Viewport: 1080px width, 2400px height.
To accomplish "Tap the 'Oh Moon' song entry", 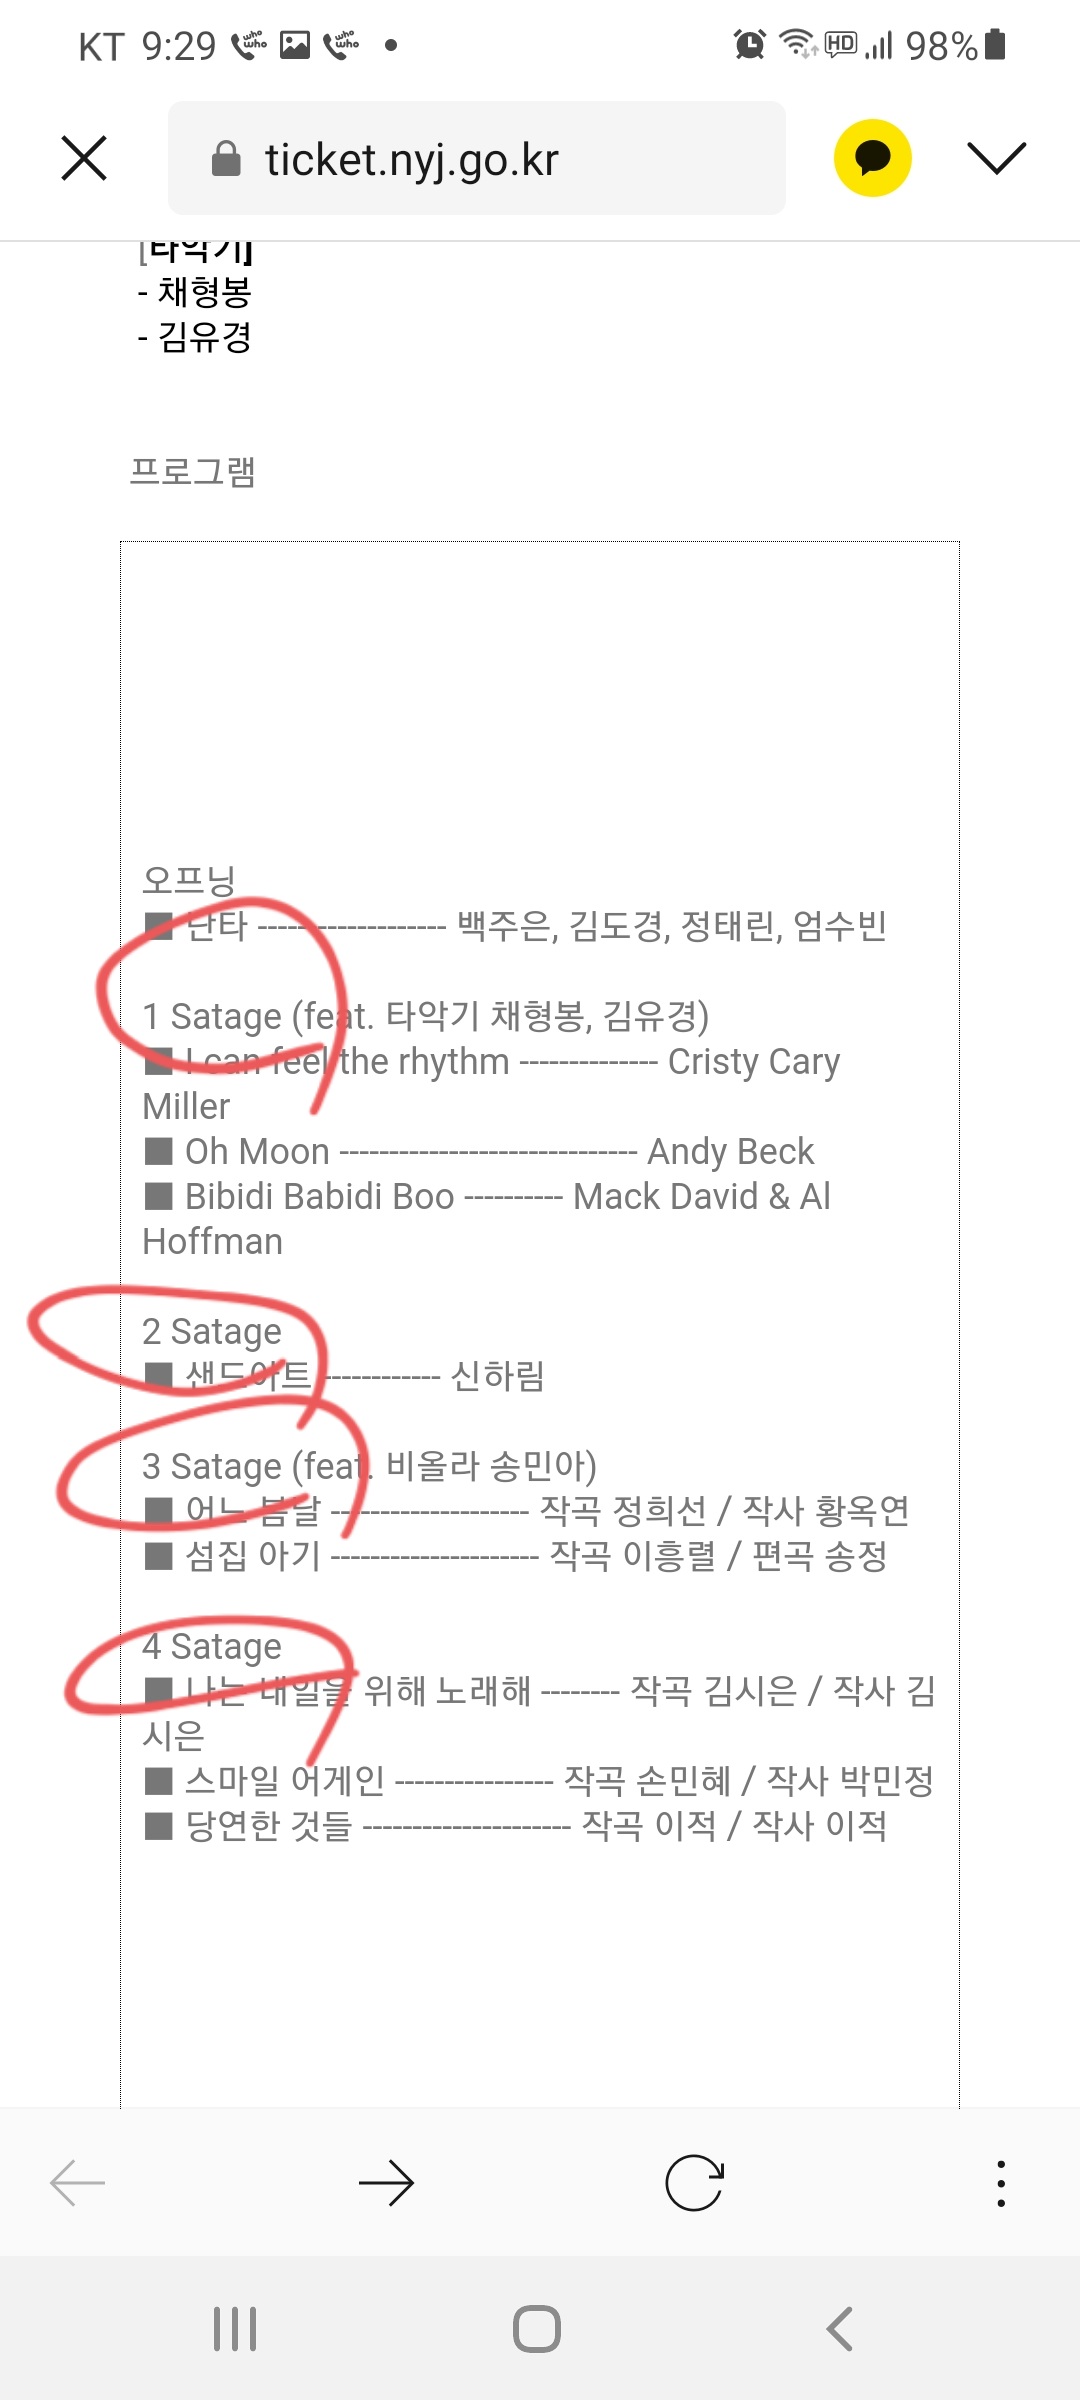I will (x=258, y=1151).
